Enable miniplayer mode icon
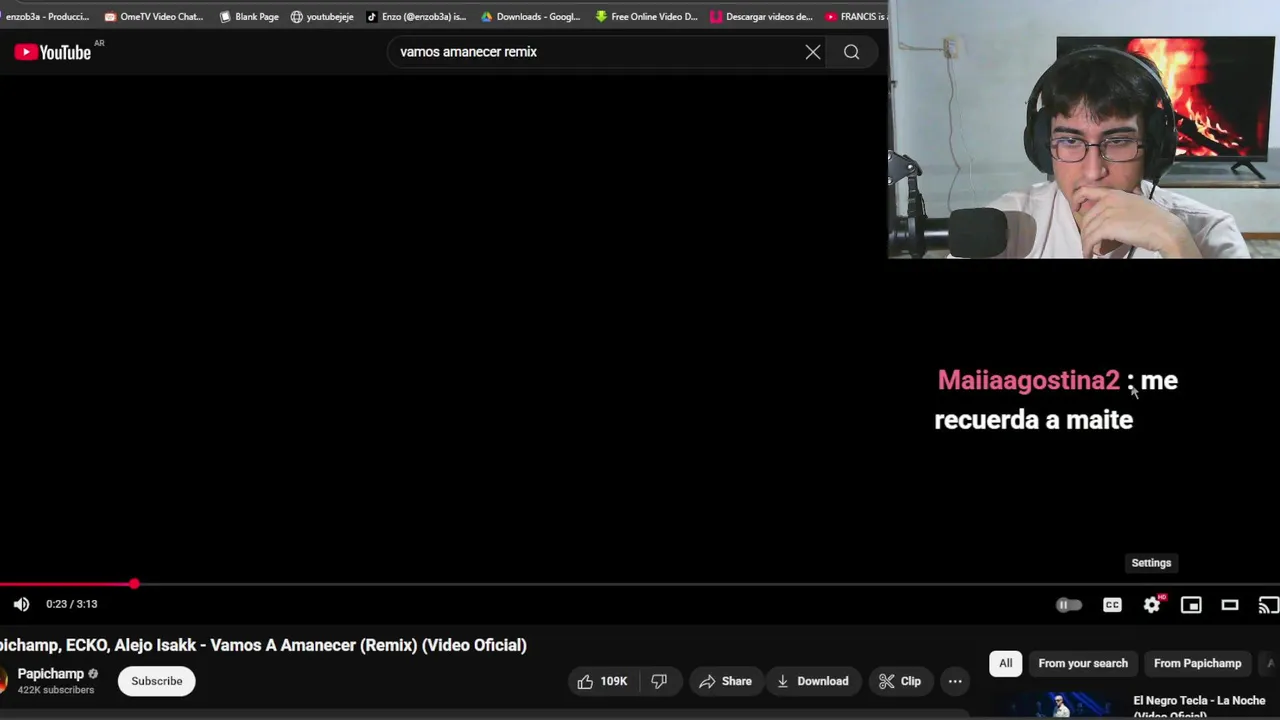This screenshot has height=720, width=1280. pos(1191,605)
